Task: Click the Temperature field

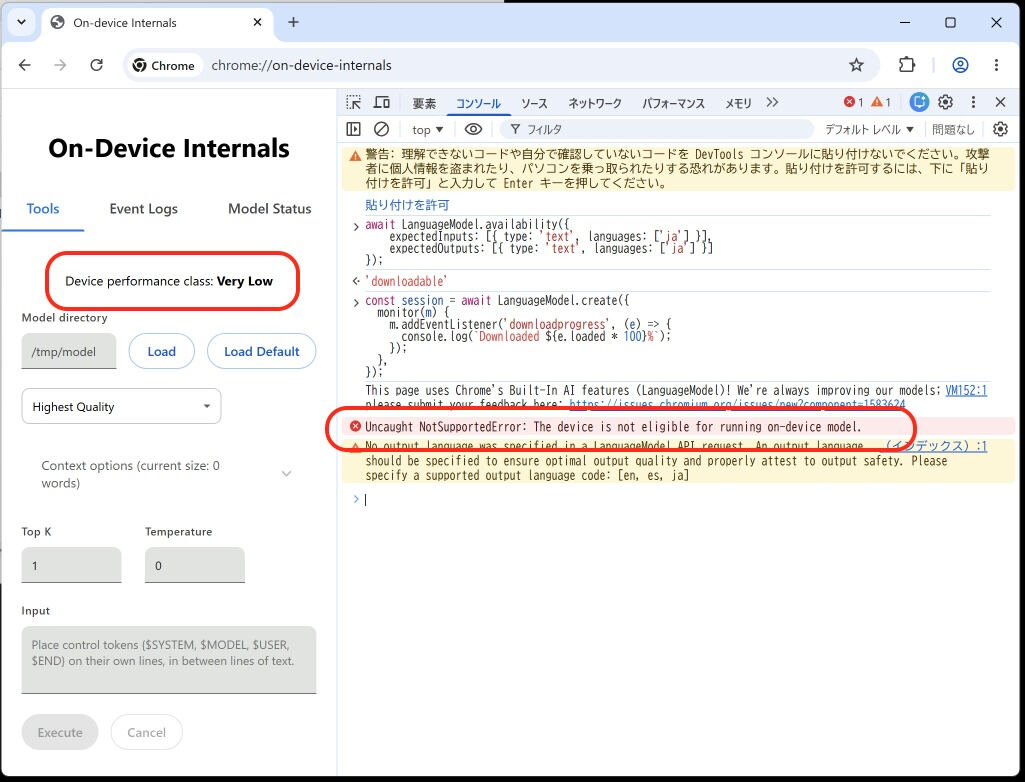Action: point(195,565)
